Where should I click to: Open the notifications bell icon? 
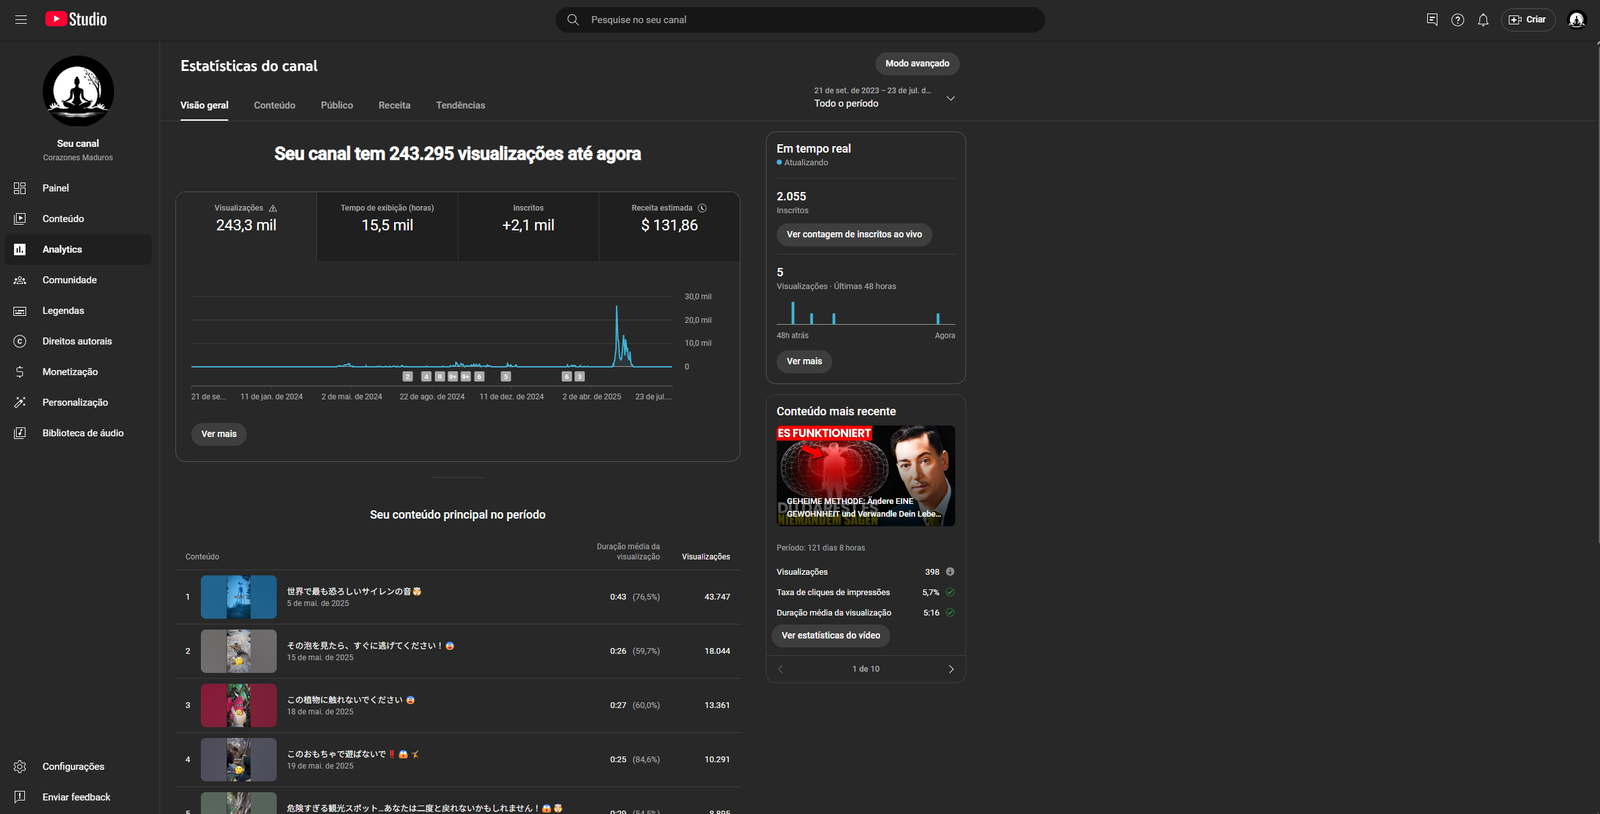click(x=1483, y=19)
